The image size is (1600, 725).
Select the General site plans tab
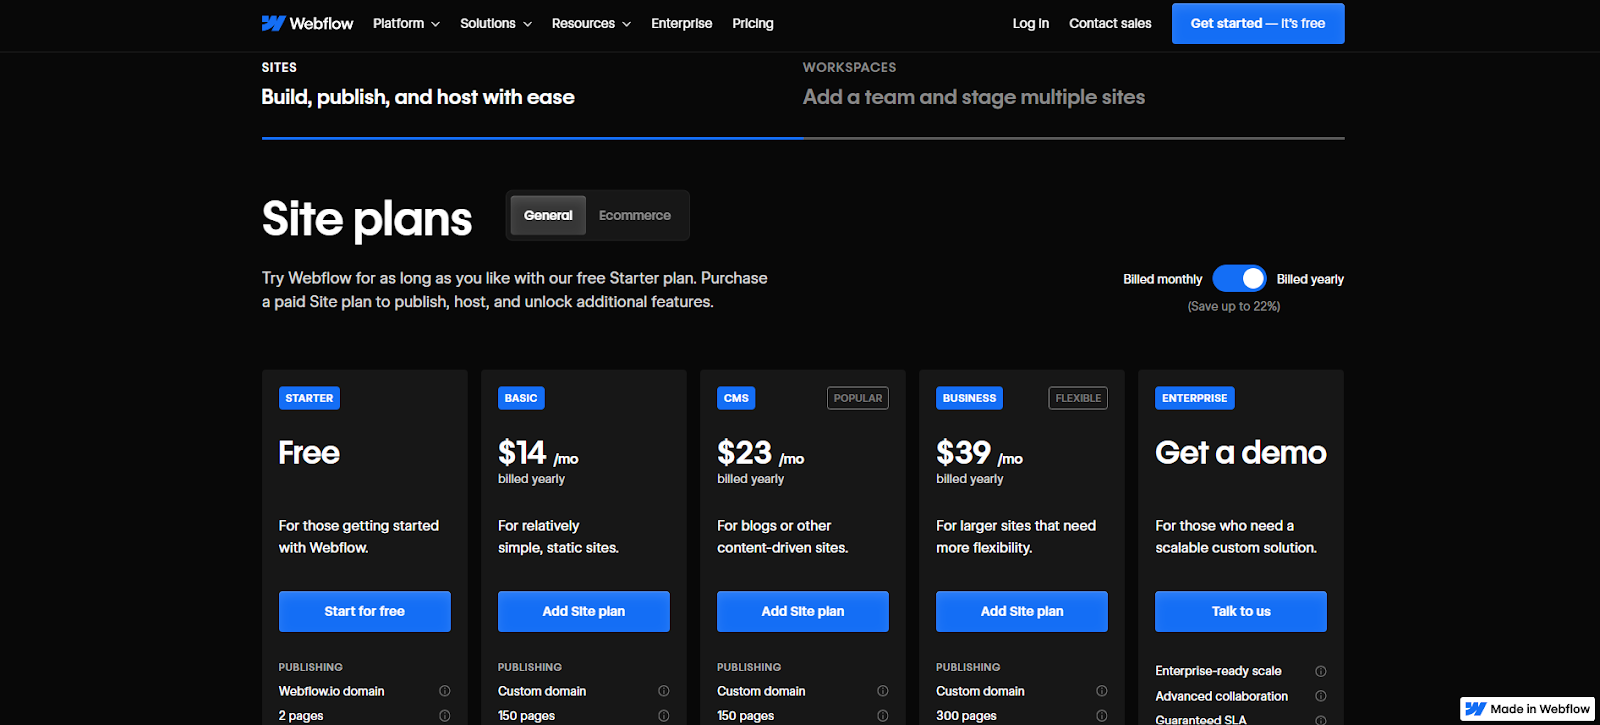tap(548, 215)
